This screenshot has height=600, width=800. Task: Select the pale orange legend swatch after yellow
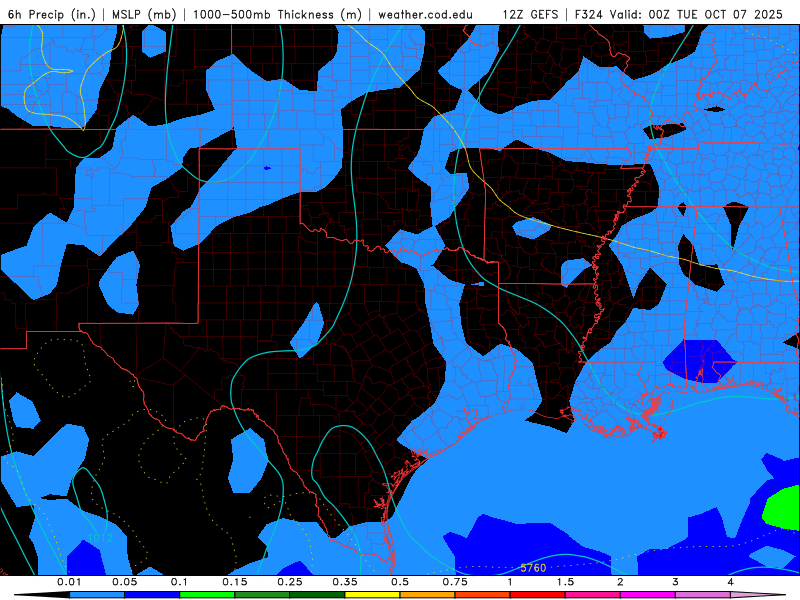428,595
